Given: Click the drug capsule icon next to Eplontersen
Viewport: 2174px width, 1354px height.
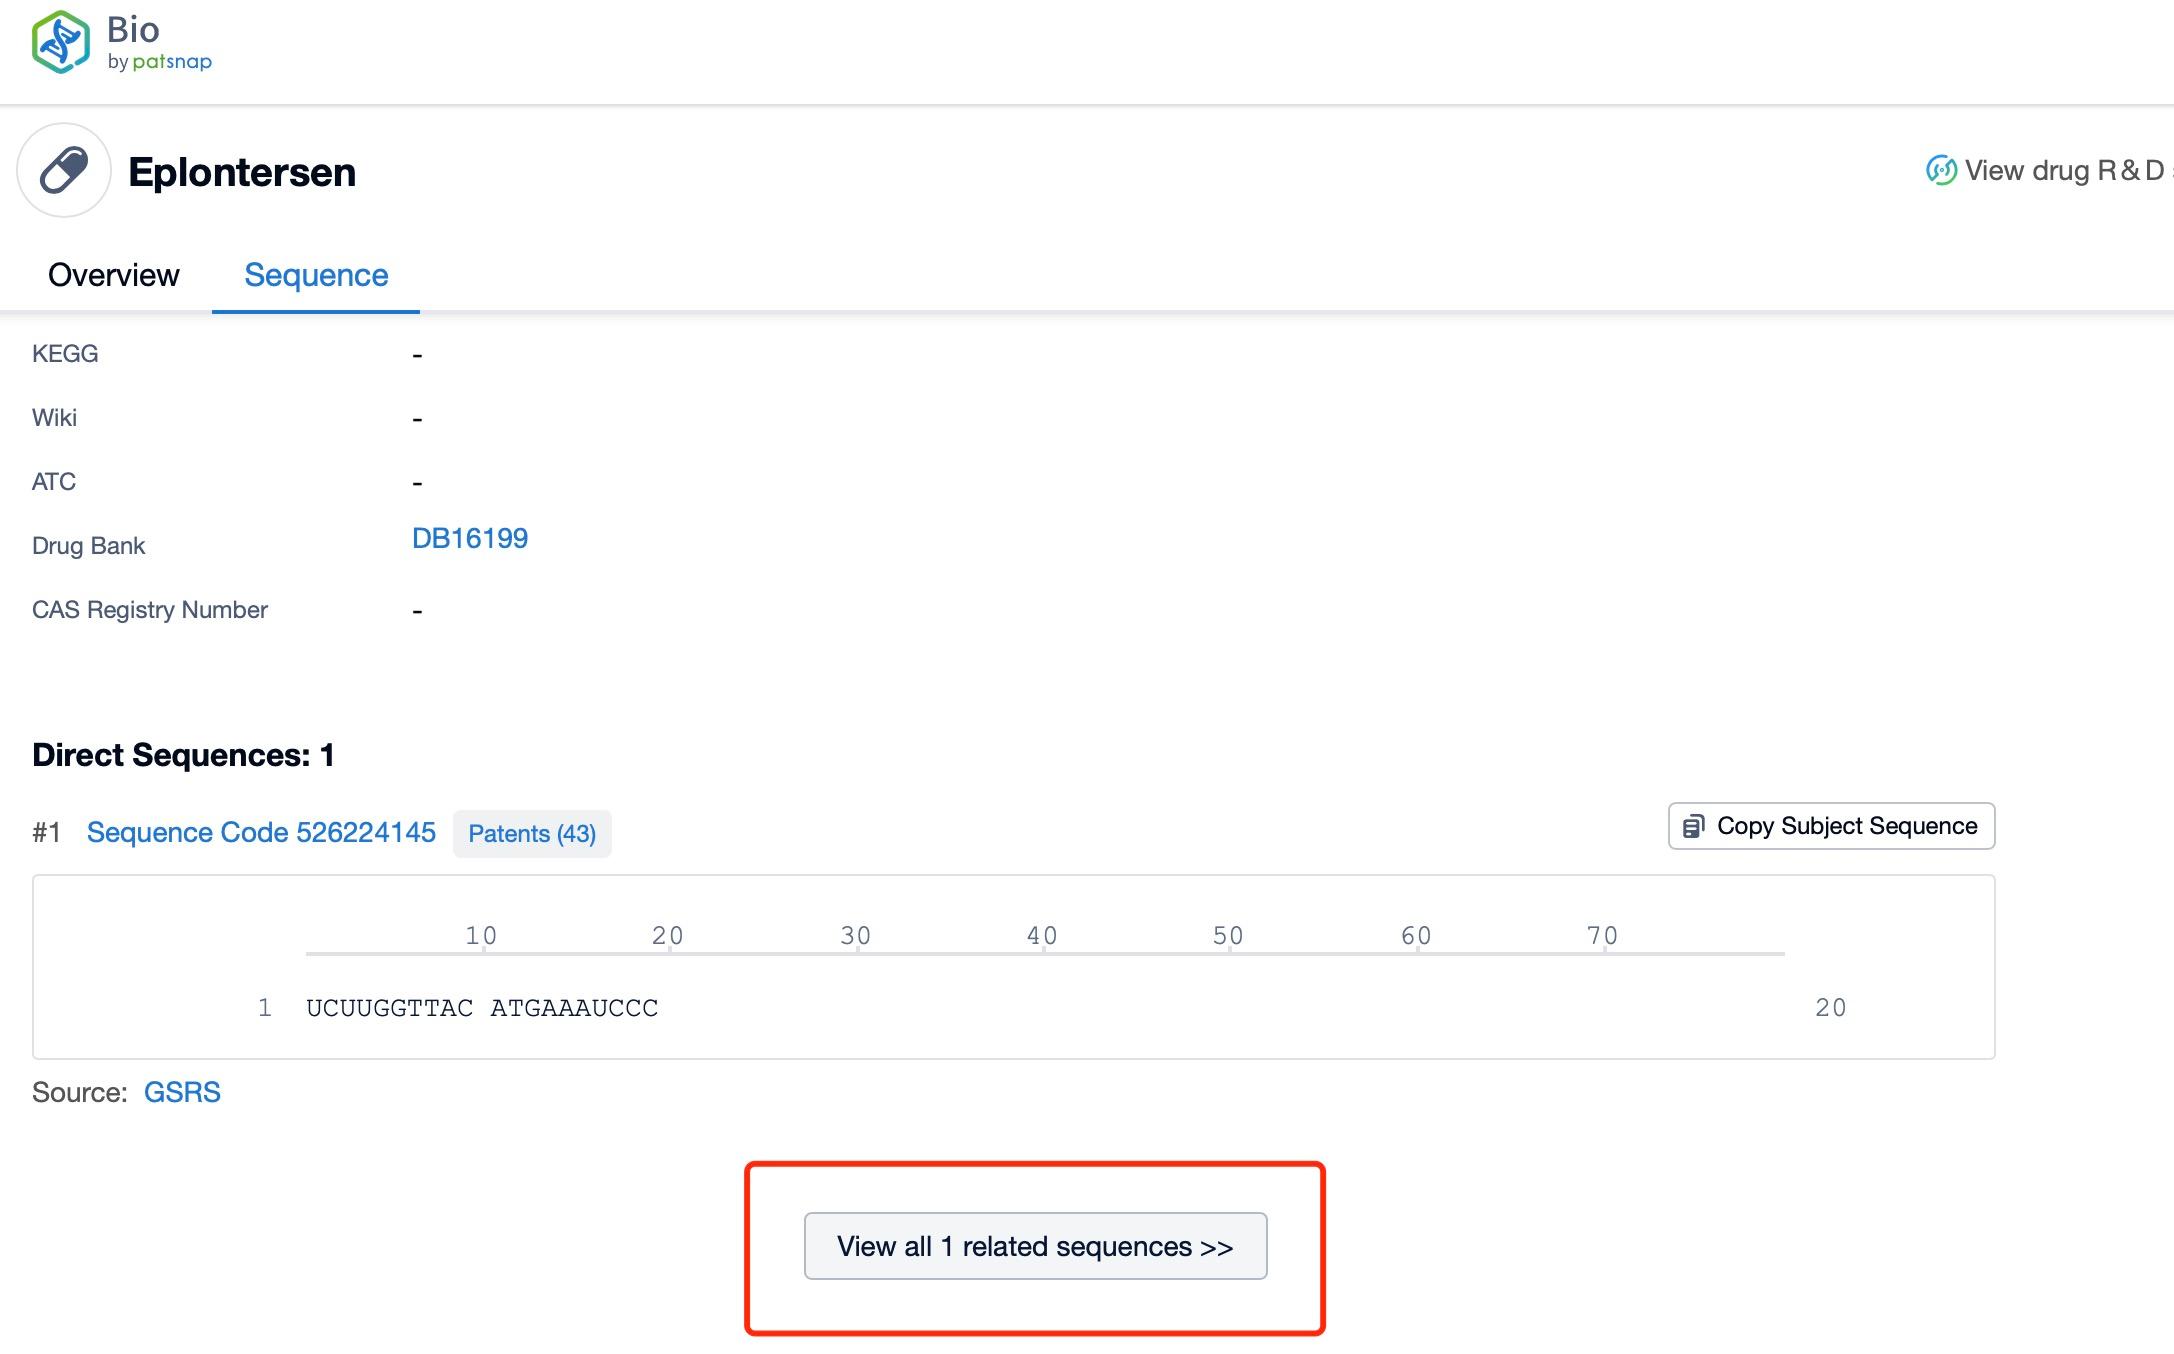Looking at the screenshot, I should point(64,172).
